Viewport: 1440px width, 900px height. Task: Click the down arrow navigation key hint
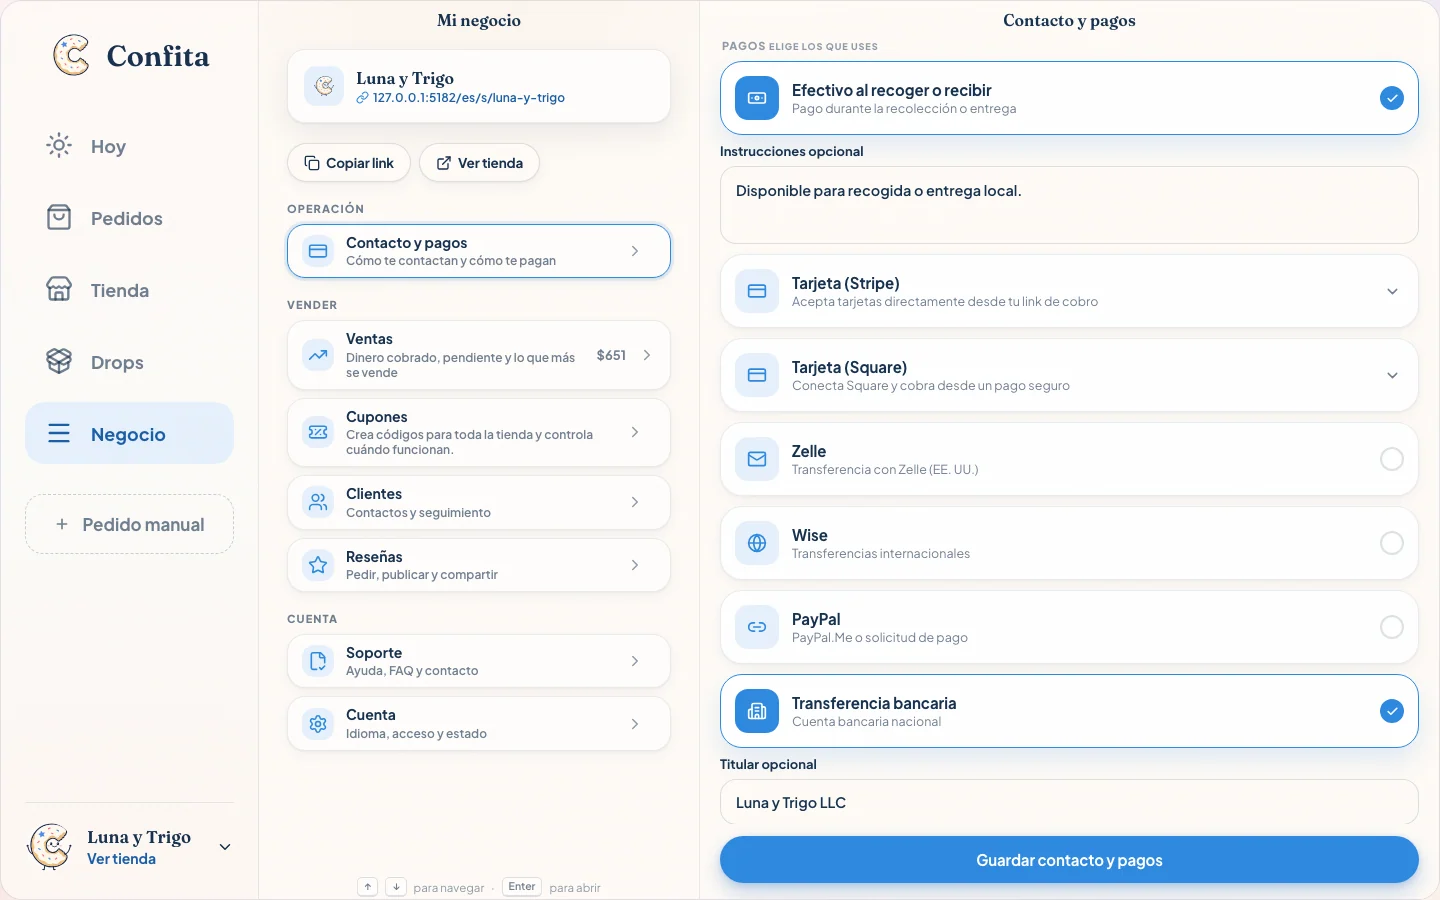point(396,887)
